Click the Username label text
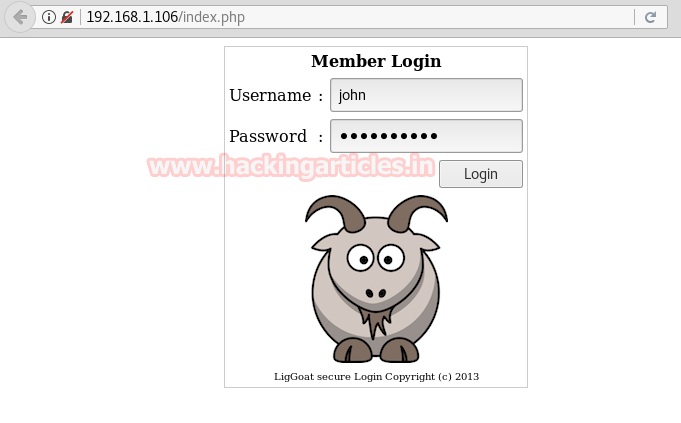This screenshot has width=681, height=423. (x=270, y=95)
